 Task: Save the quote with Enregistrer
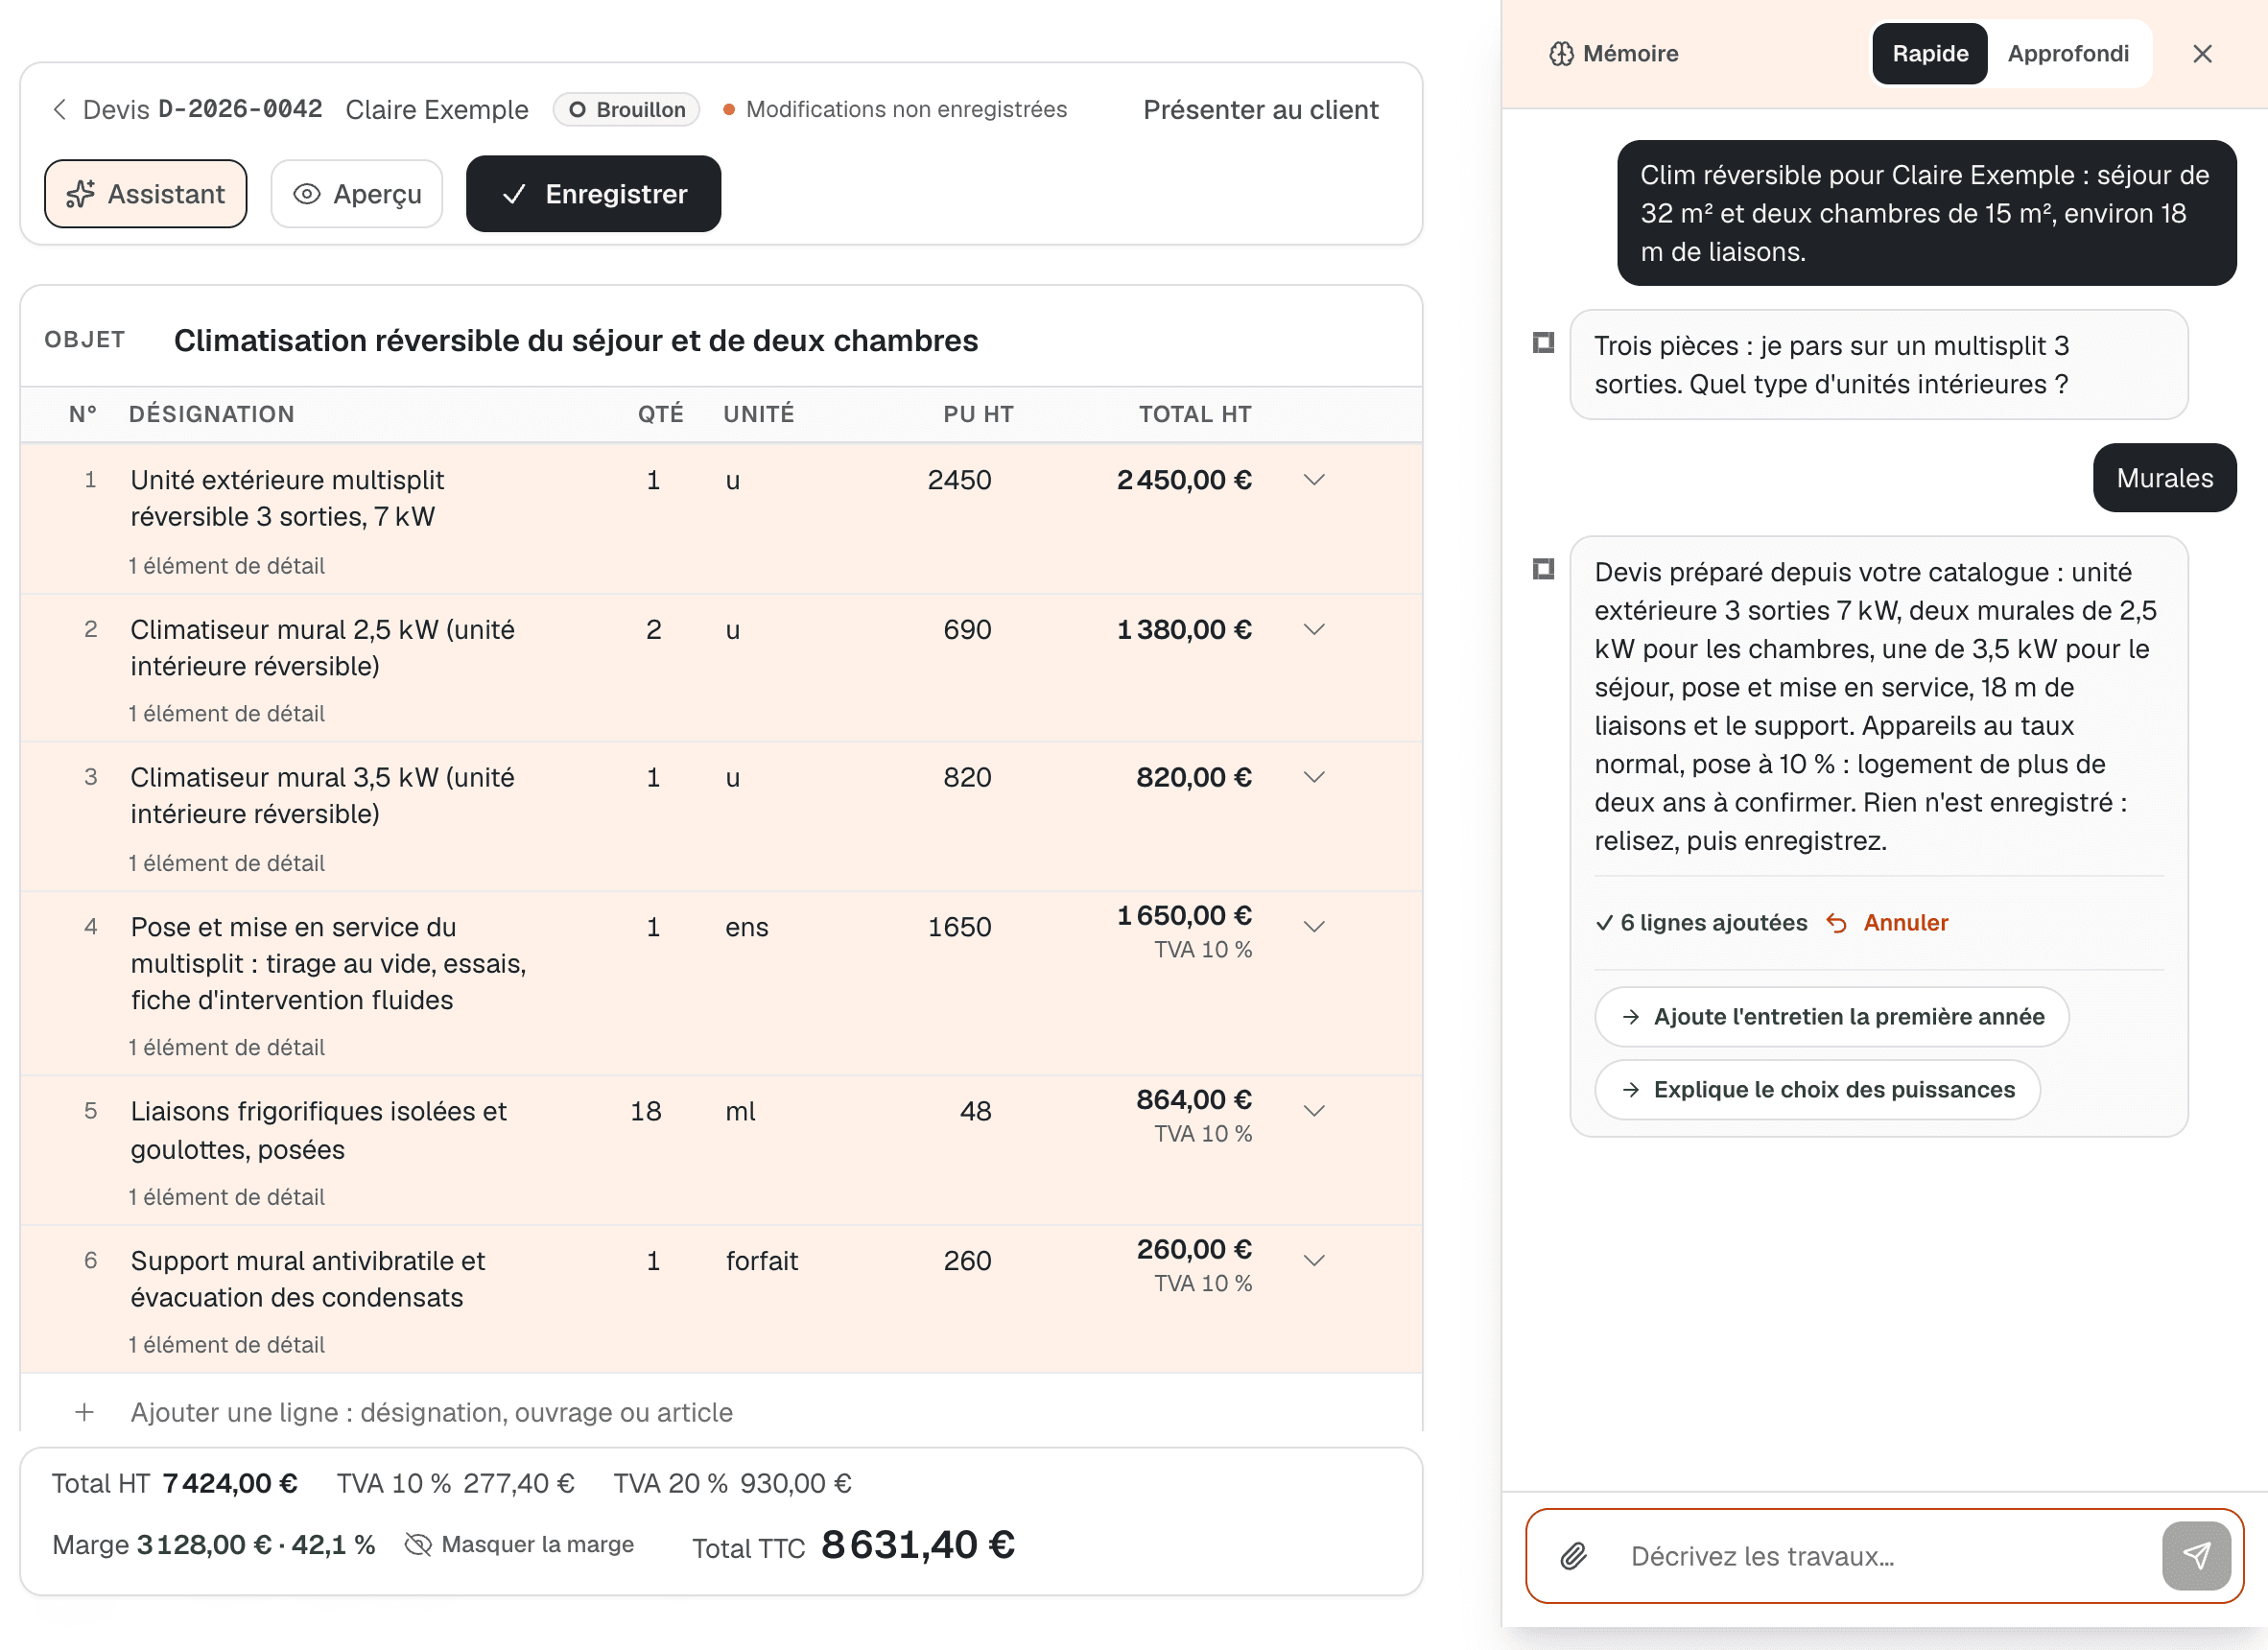click(593, 194)
